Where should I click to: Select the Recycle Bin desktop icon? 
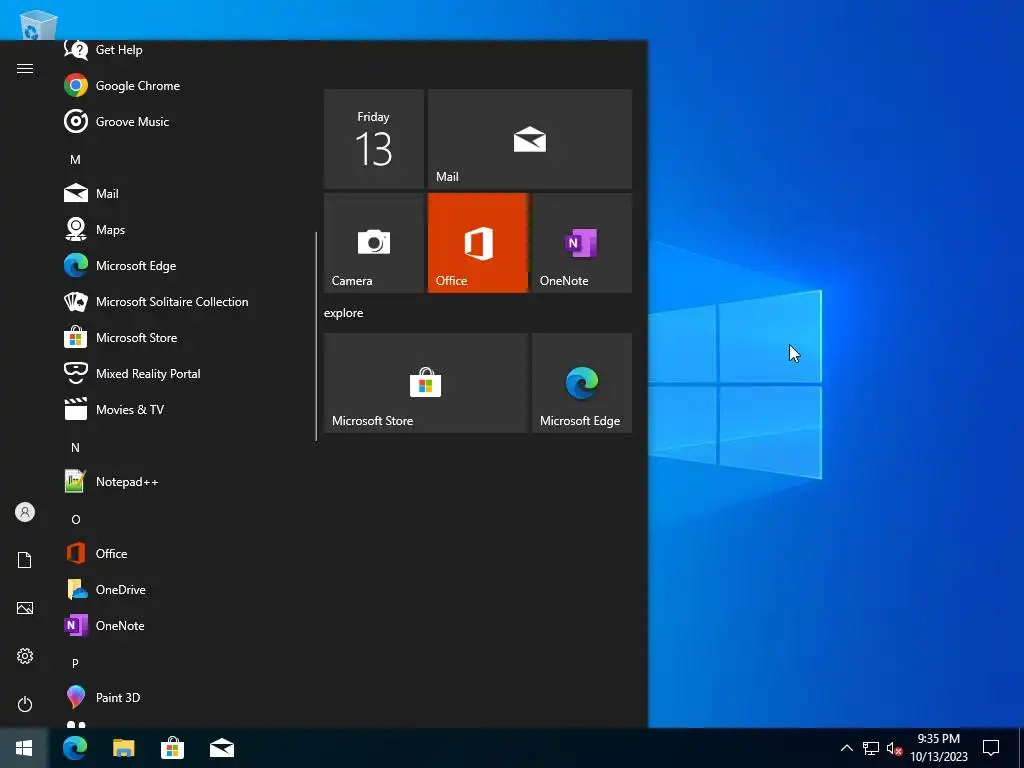[39, 25]
